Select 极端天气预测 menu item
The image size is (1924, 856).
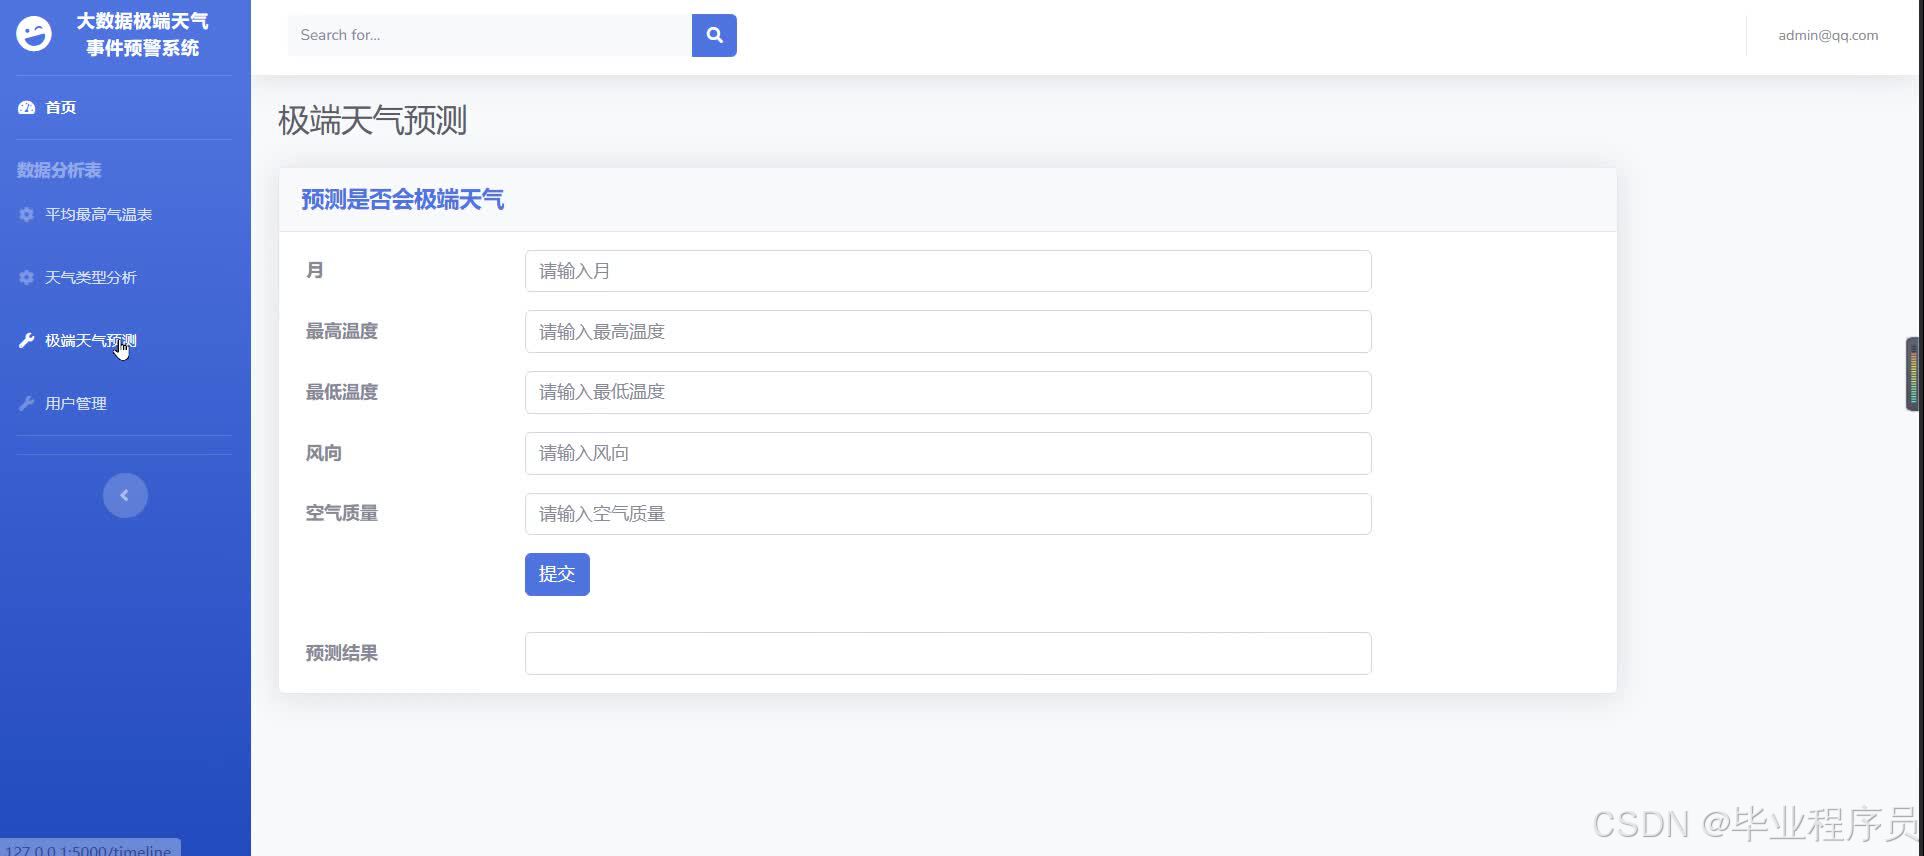pyautogui.click(x=91, y=340)
